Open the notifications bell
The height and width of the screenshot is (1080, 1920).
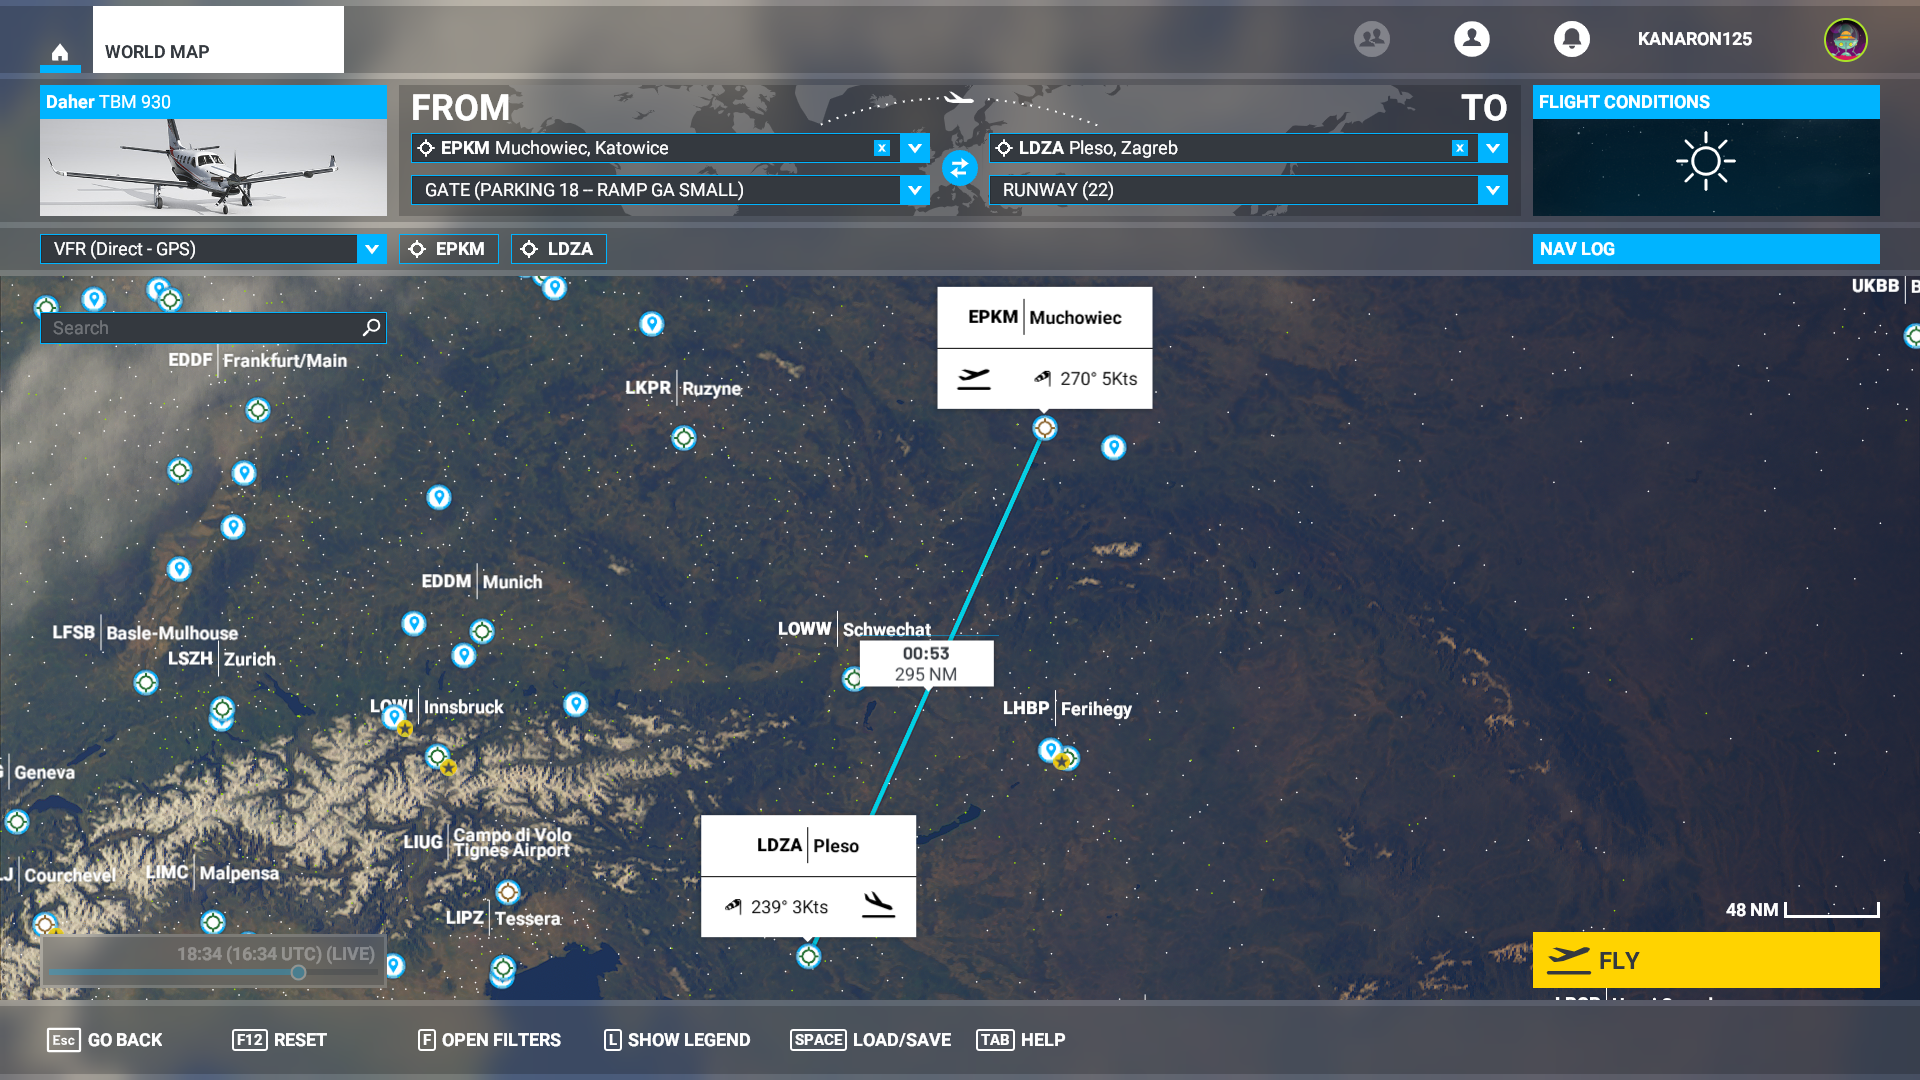[x=1571, y=39]
